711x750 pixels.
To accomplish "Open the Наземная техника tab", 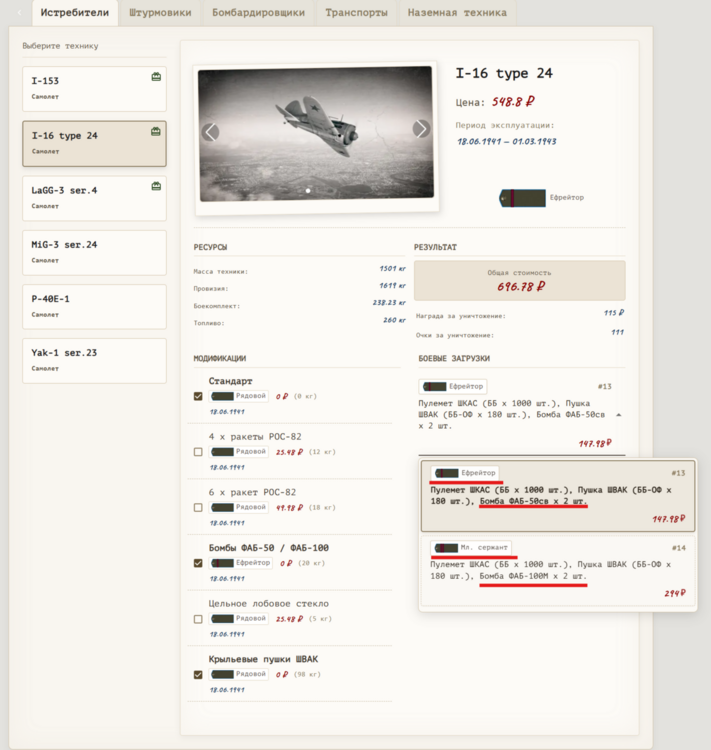I will click(457, 12).
